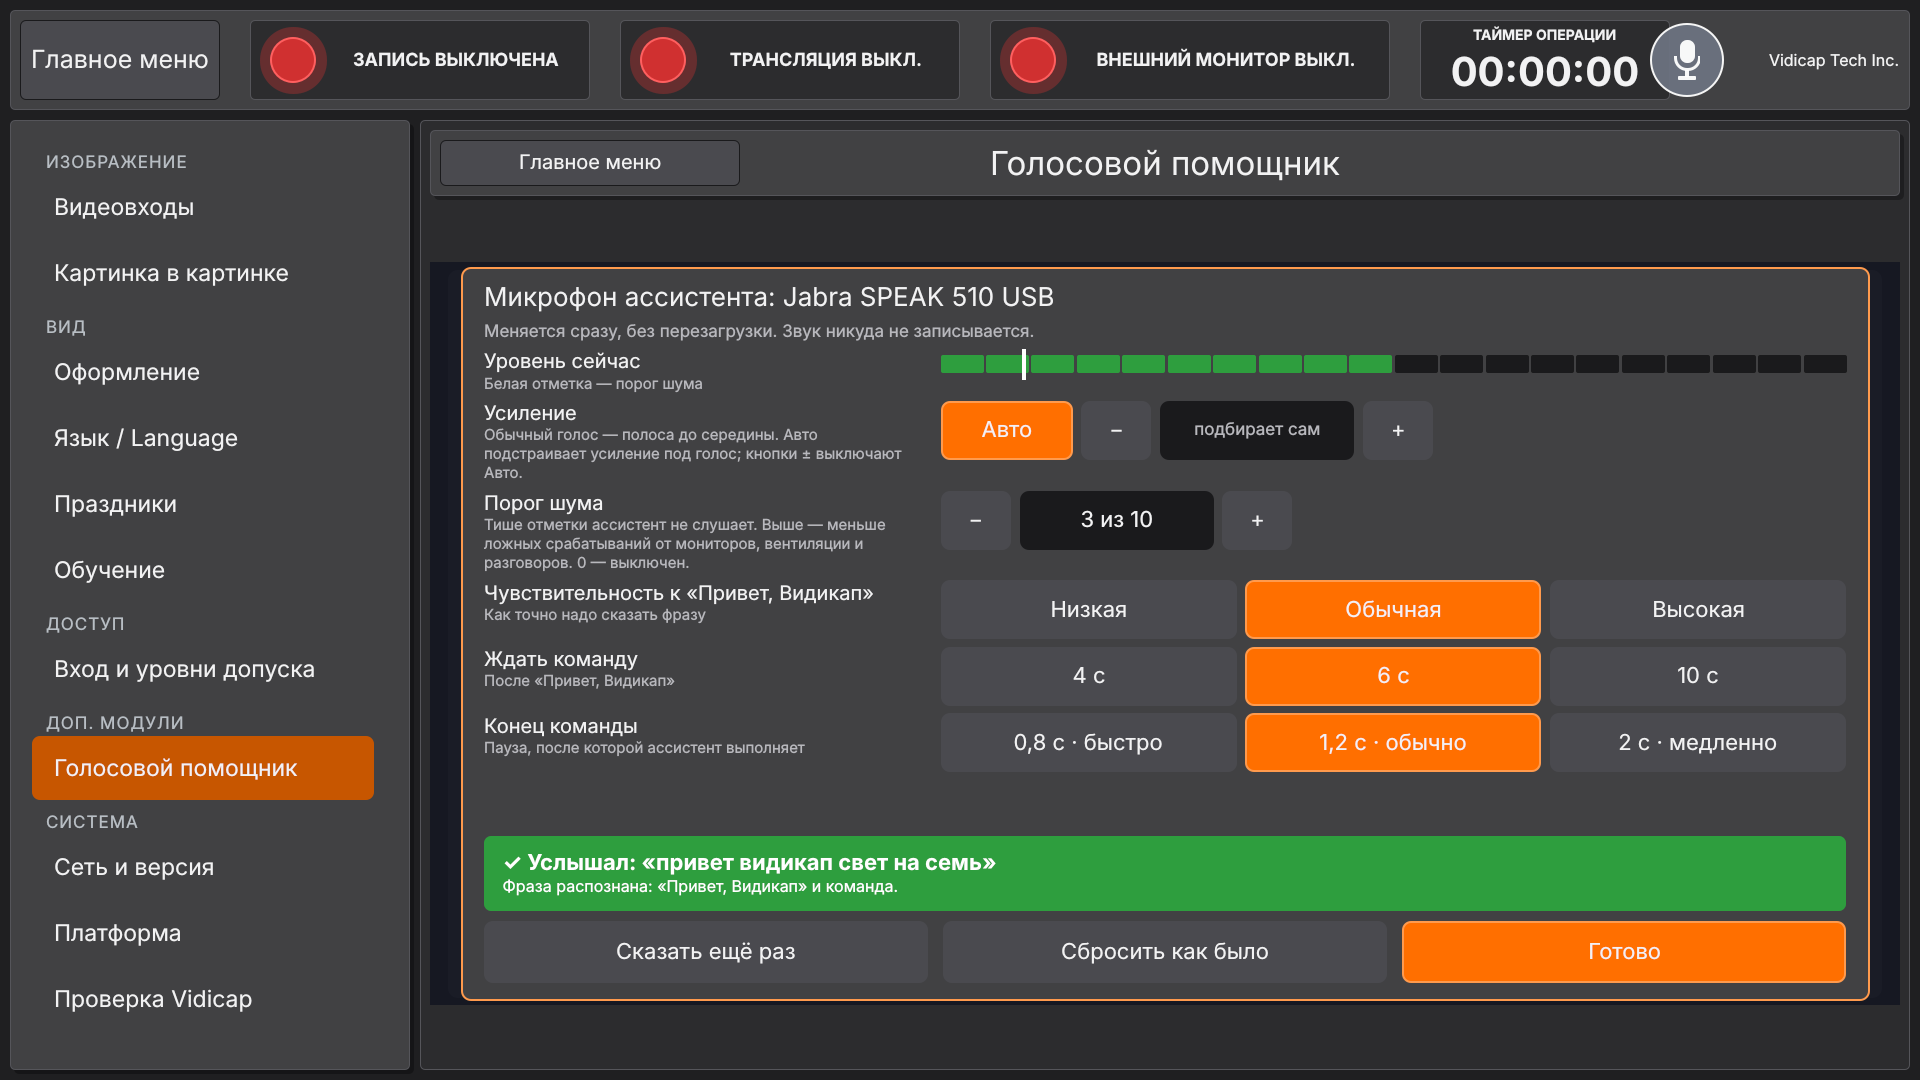Click the red recording indicator circle
Viewport: 1920px width, 1080px height.
point(293,60)
